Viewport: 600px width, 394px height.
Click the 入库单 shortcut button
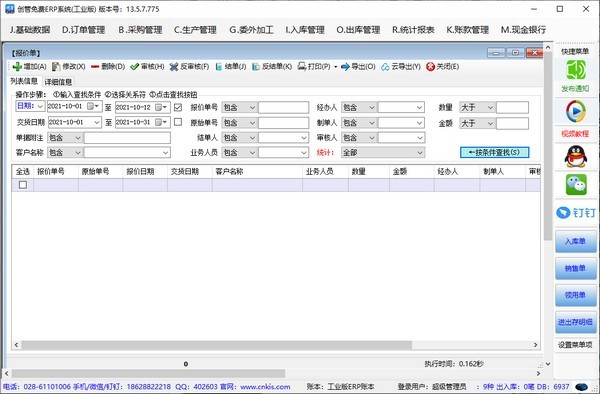(x=576, y=241)
